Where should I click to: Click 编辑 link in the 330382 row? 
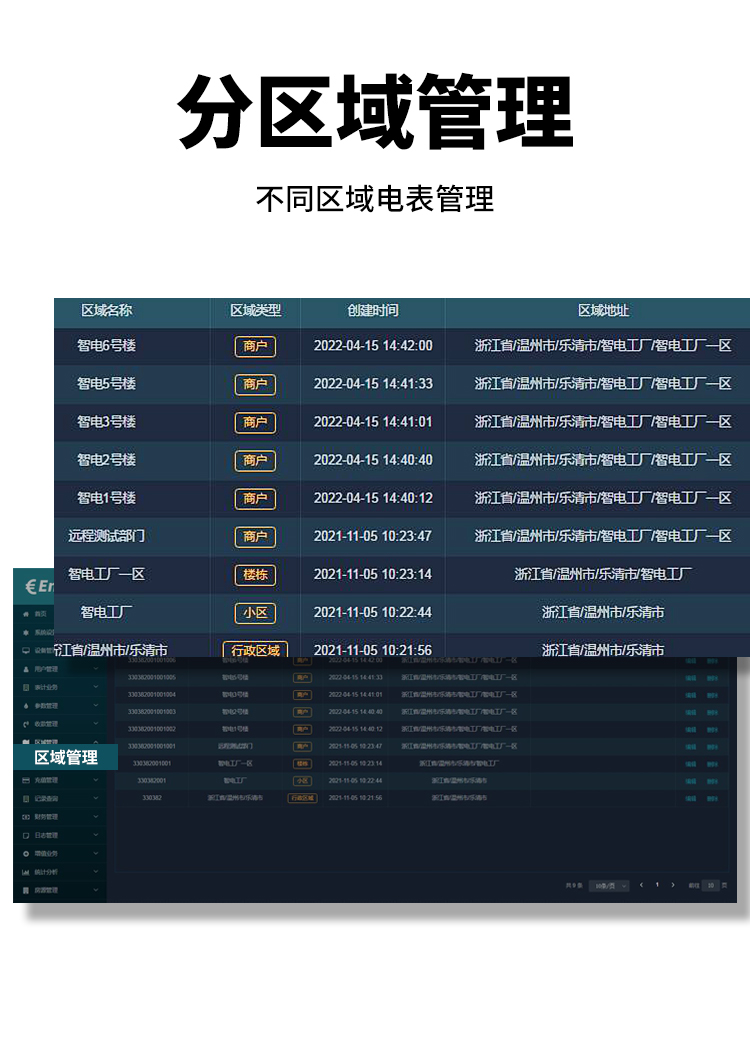[690, 798]
